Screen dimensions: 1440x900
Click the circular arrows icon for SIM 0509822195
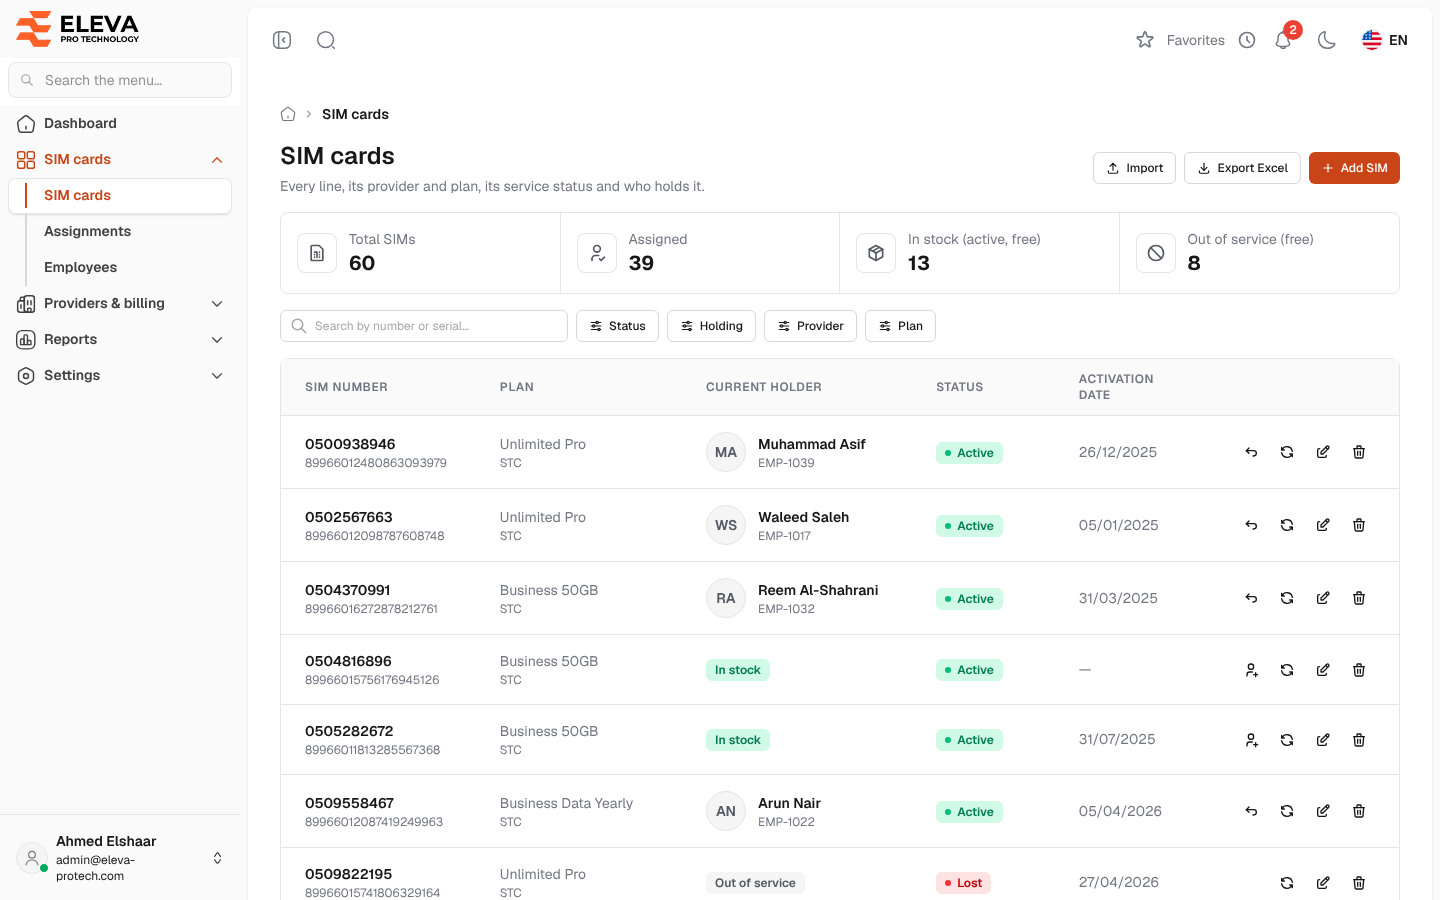(1287, 883)
